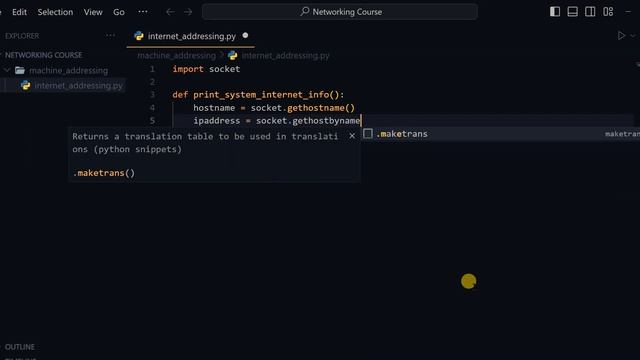The height and width of the screenshot is (360, 640).
Task: Open Customize Layout icon
Action: pos(608,12)
